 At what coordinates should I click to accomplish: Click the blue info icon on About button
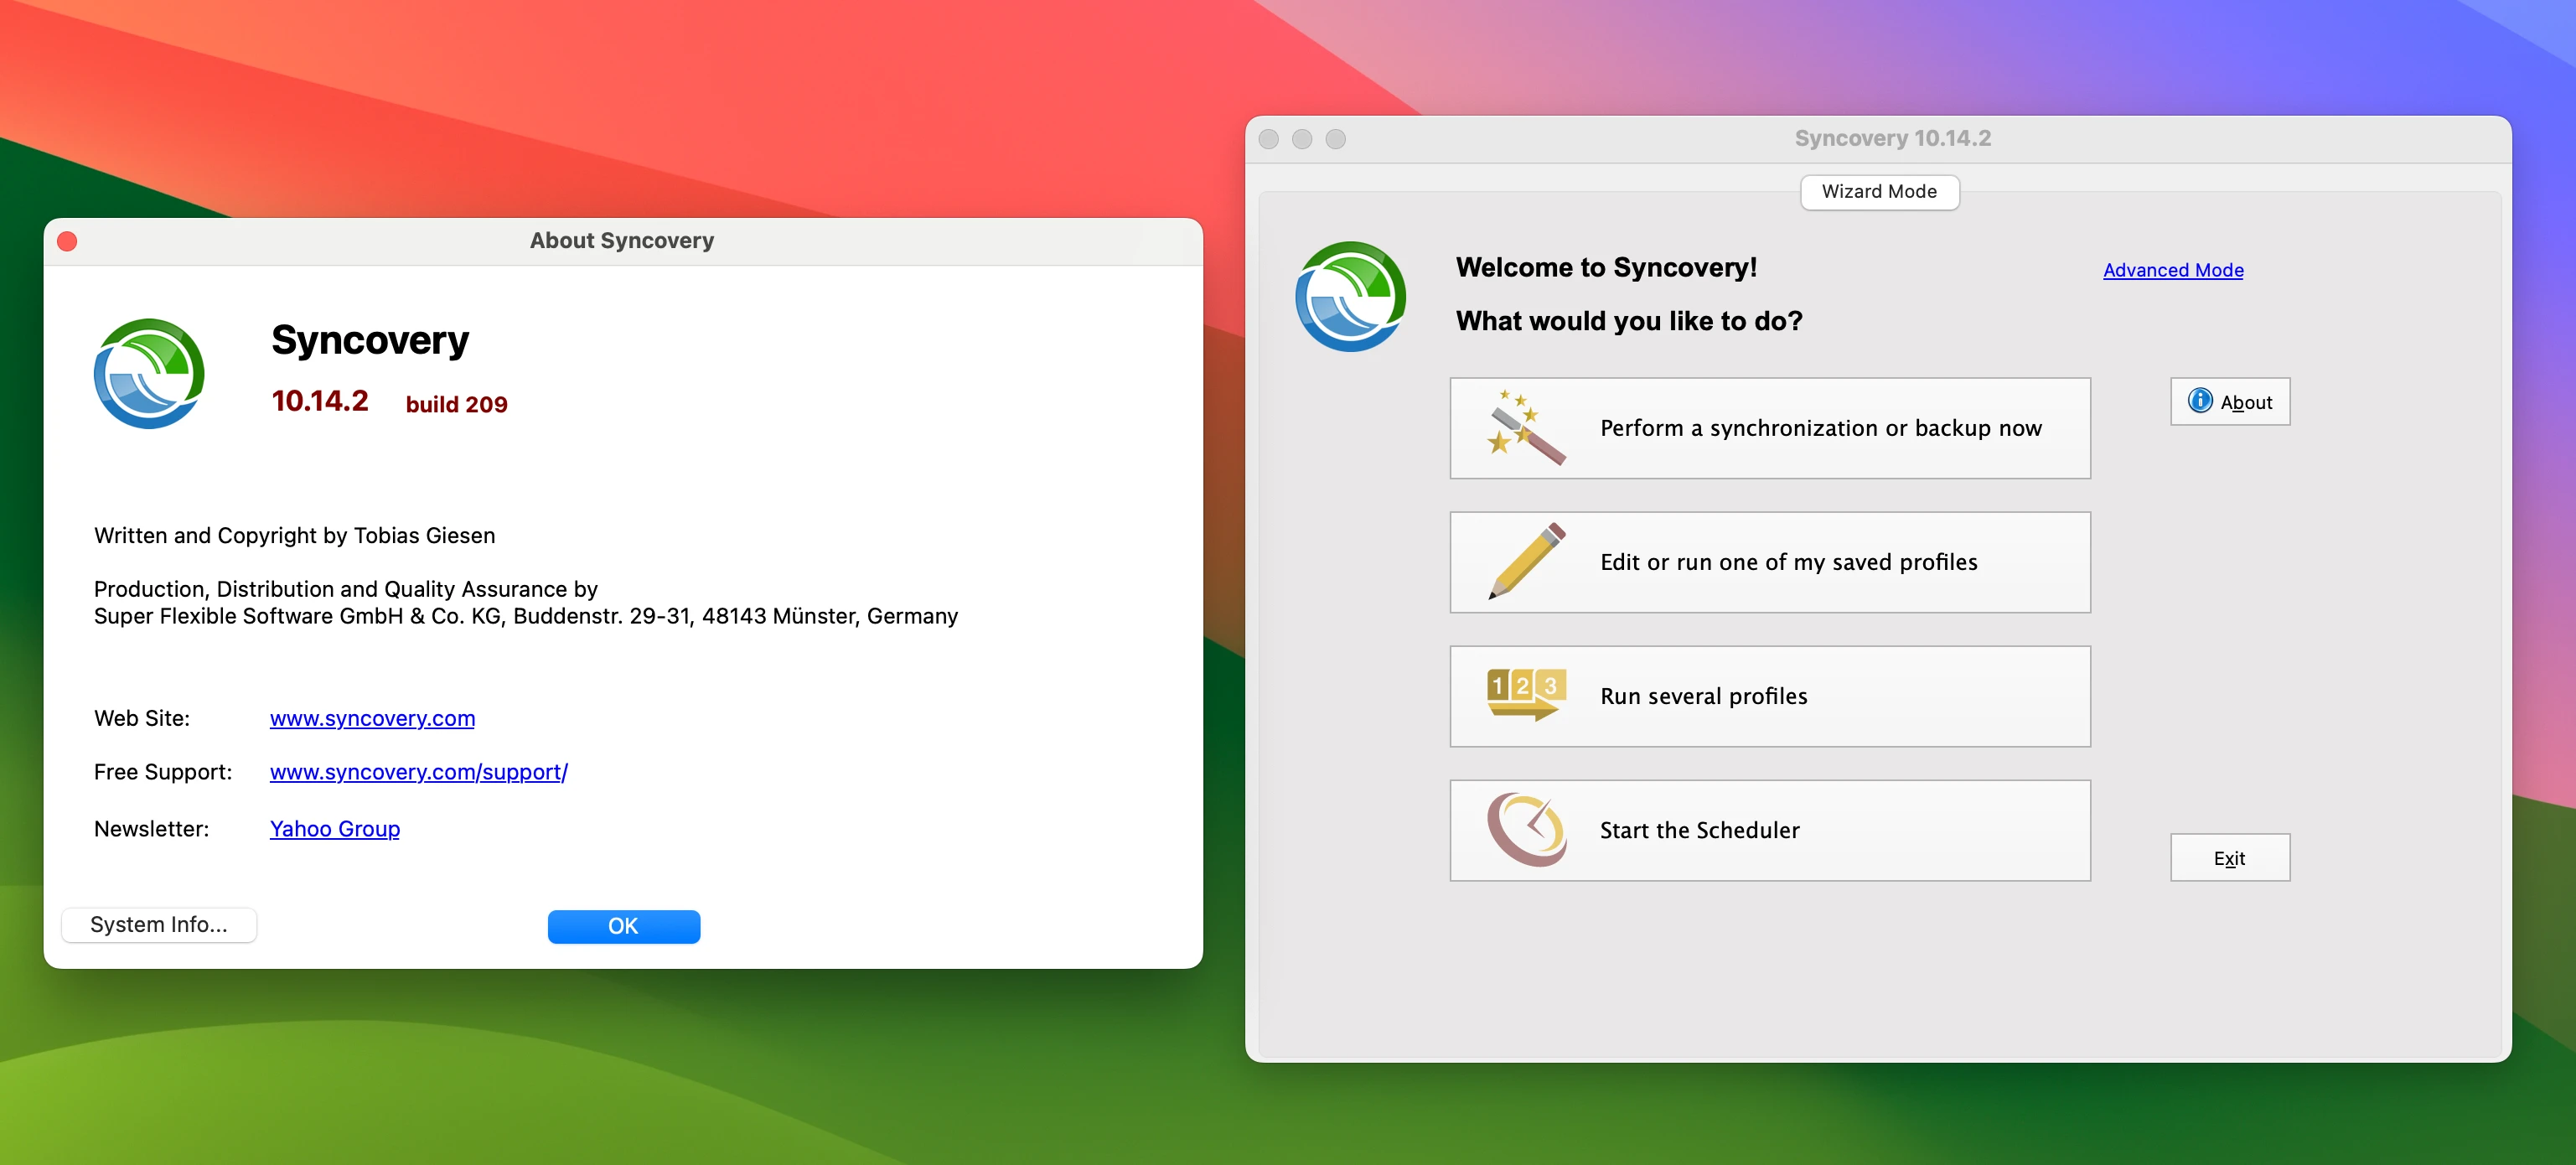point(2200,401)
